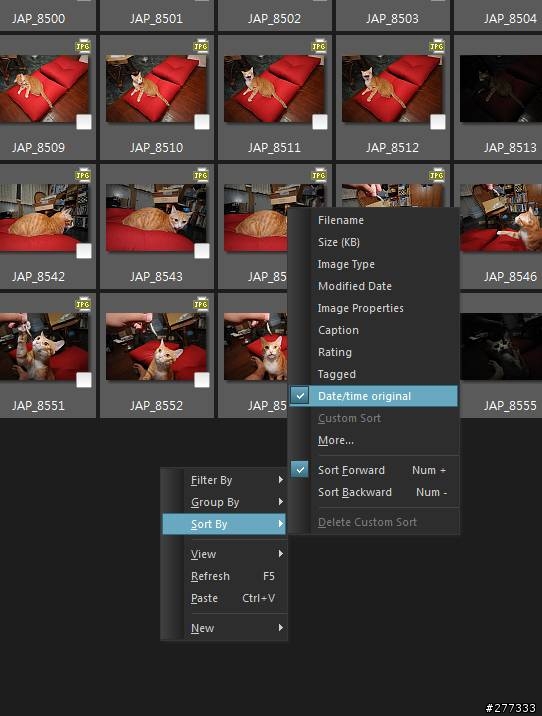
Task: Tick the tag checkbox on JAP_8510
Action: 202,122
